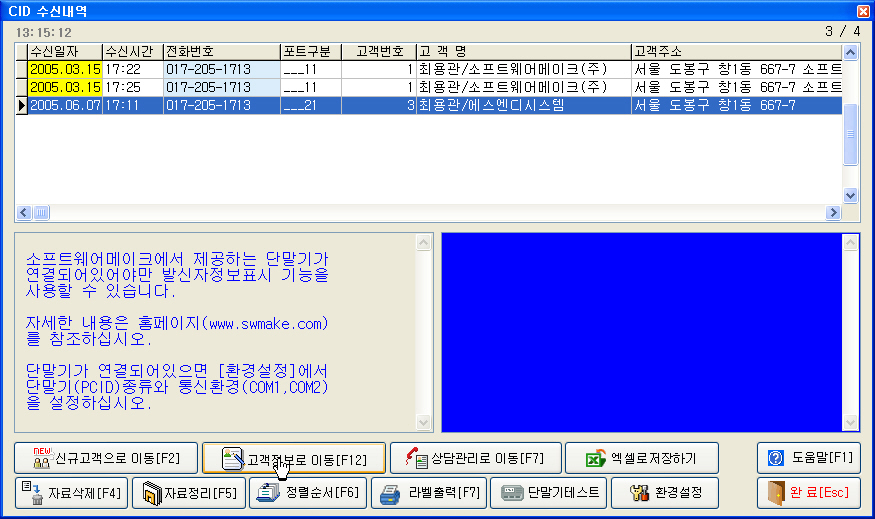Sort by the 수신일자 column header
Image resolution: width=875 pixels, height=519 pixels.
pos(65,52)
